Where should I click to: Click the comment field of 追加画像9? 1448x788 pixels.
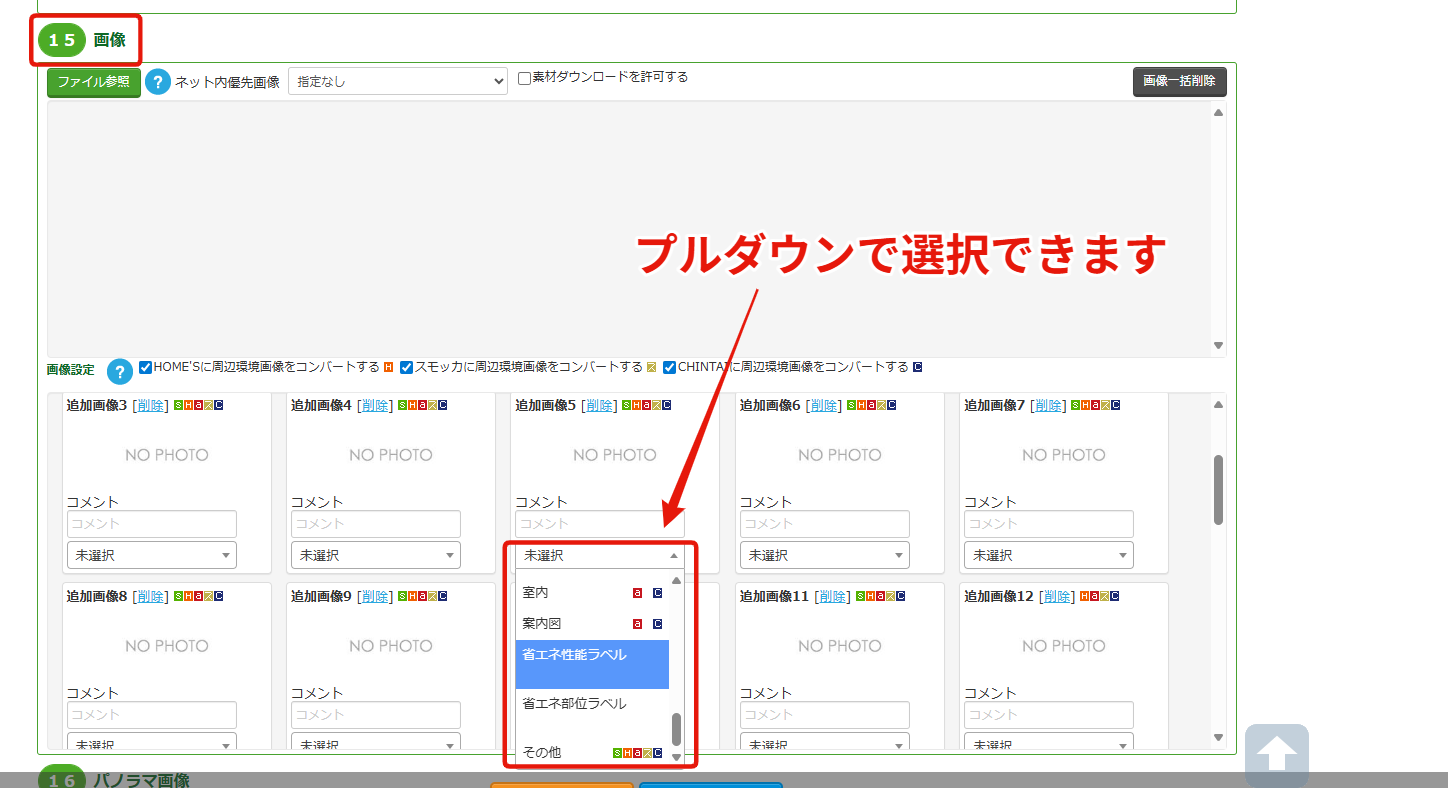(x=376, y=715)
